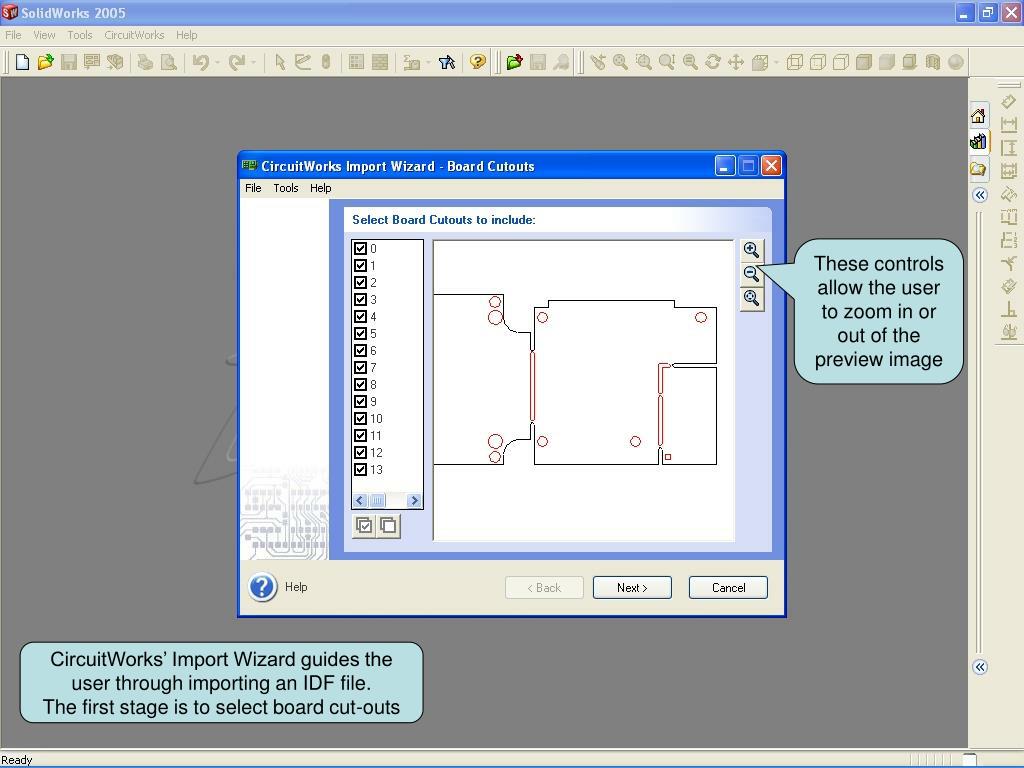Click Select All cutouts icon button
Screen dimensions: 1024x768
364,526
